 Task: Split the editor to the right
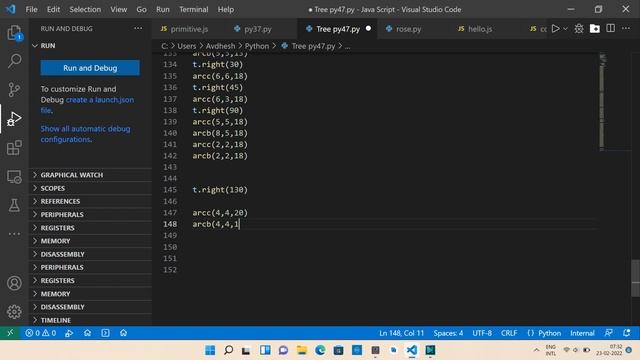611,28
